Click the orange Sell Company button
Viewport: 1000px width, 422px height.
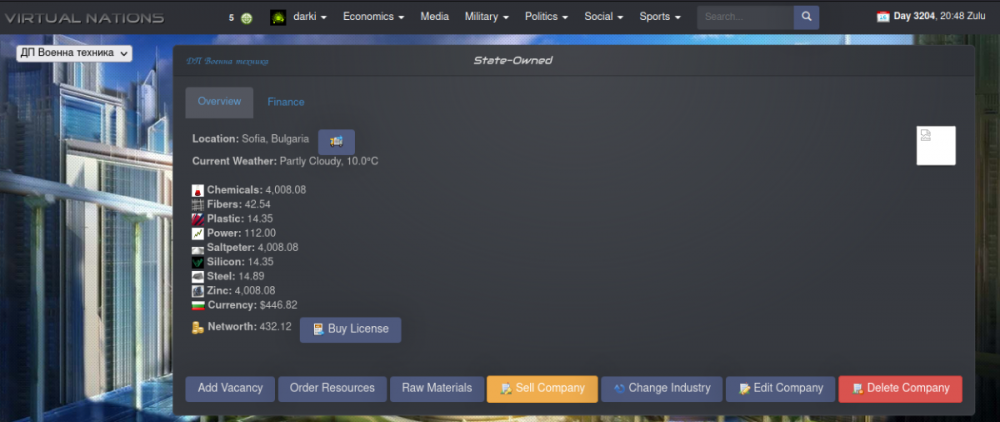coord(542,388)
